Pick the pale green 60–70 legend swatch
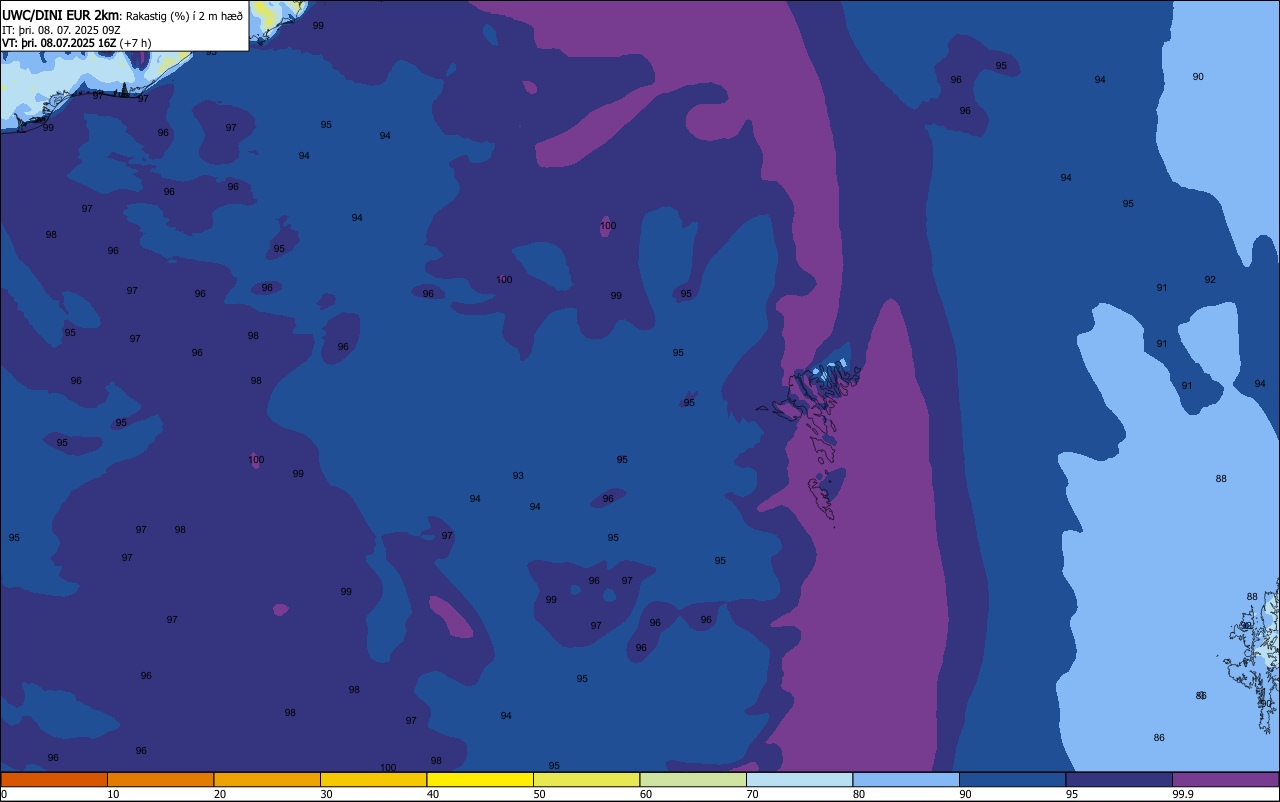The width and height of the screenshot is (1280, 802). [x=693, y=779]
